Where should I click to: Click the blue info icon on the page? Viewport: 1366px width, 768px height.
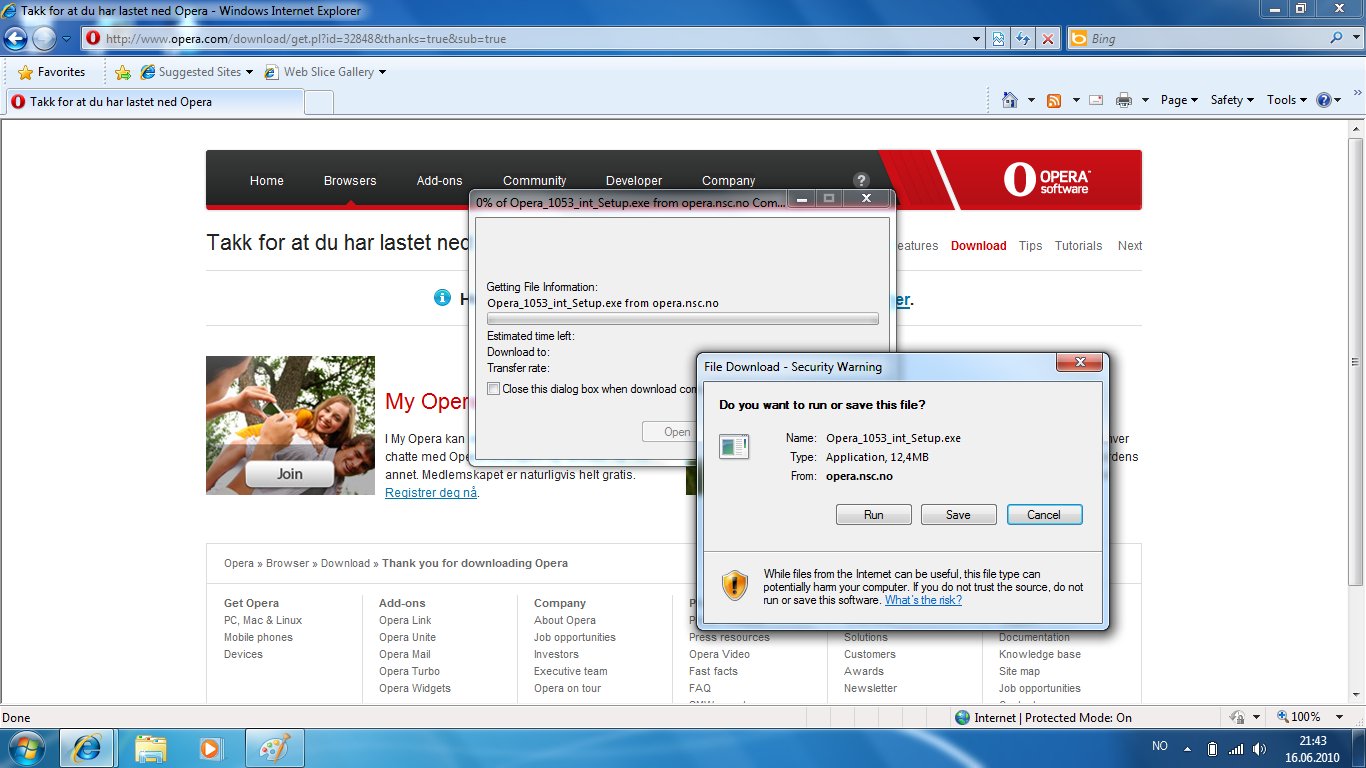(443, 298)
